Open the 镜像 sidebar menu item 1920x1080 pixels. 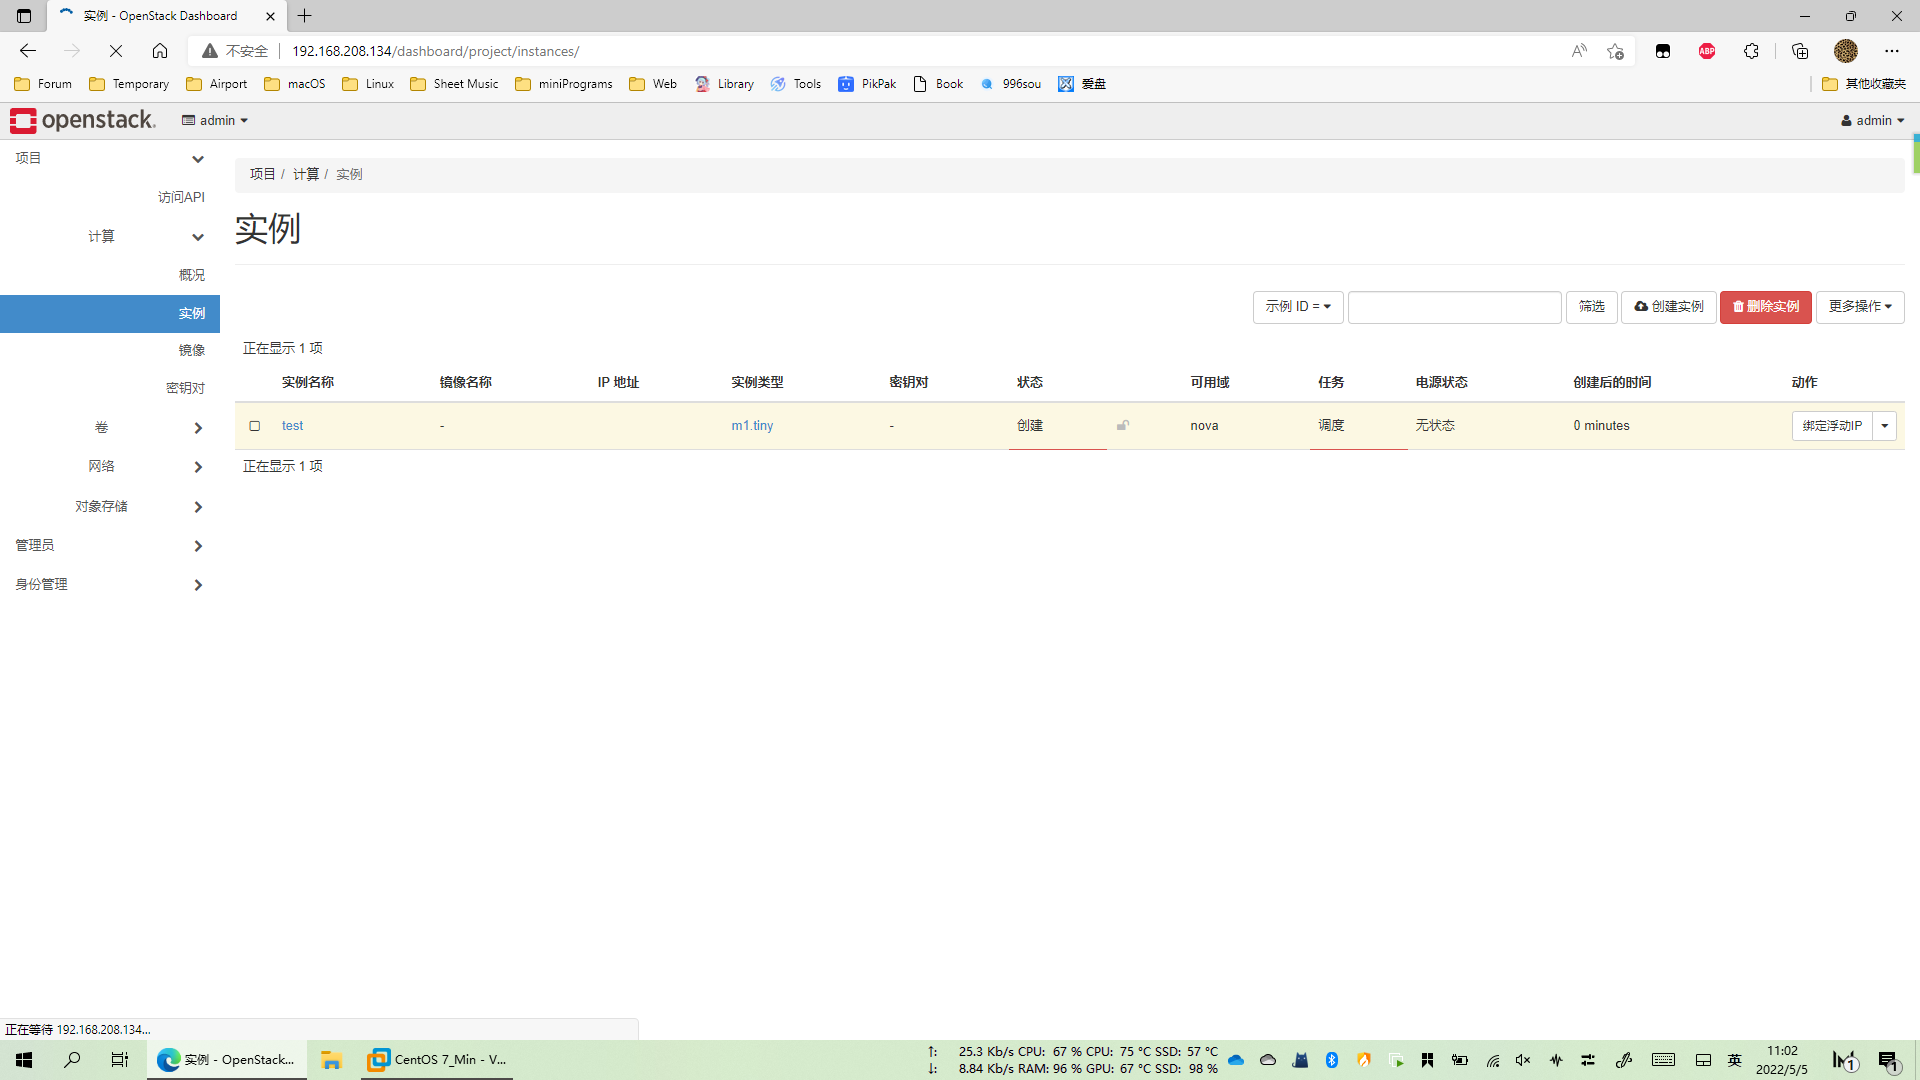[191, 350]
